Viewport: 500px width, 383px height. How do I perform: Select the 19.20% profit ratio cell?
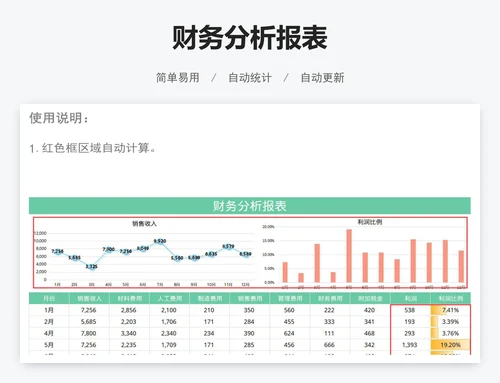450,345
